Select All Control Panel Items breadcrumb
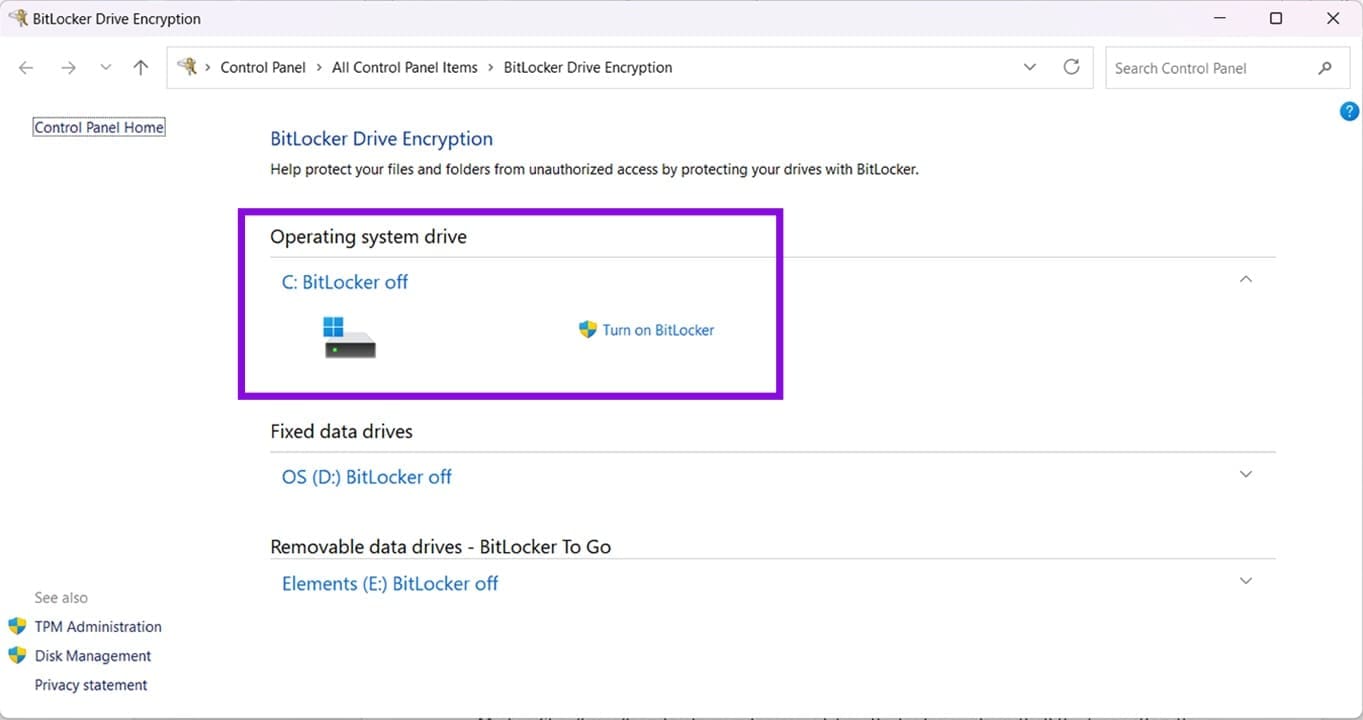This screenshot has height=720, width=1363. (405, 68)
